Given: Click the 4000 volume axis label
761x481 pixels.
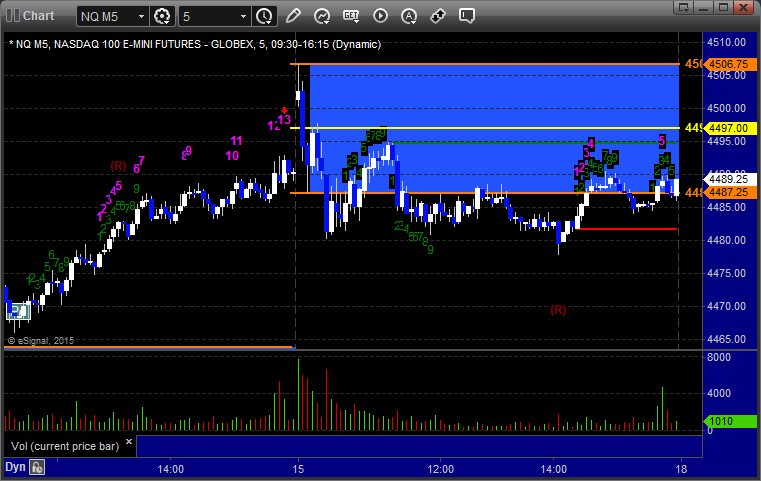Looking at the screenshot, I should pos(719,393).
